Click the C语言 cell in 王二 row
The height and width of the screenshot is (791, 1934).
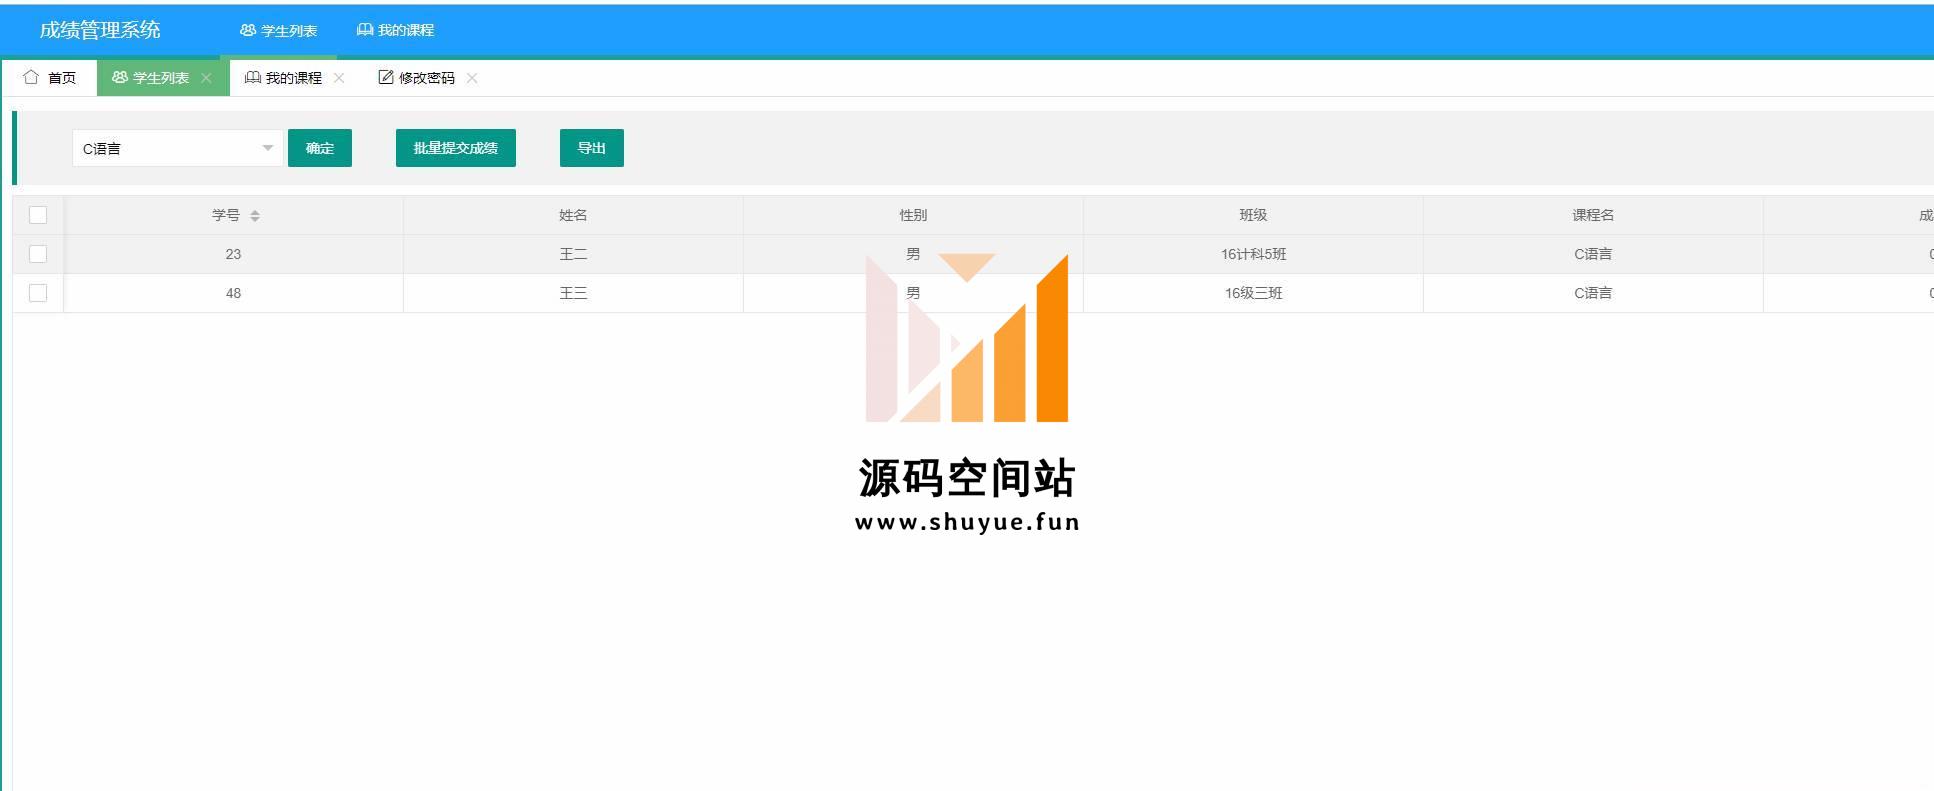[1593, 254]
